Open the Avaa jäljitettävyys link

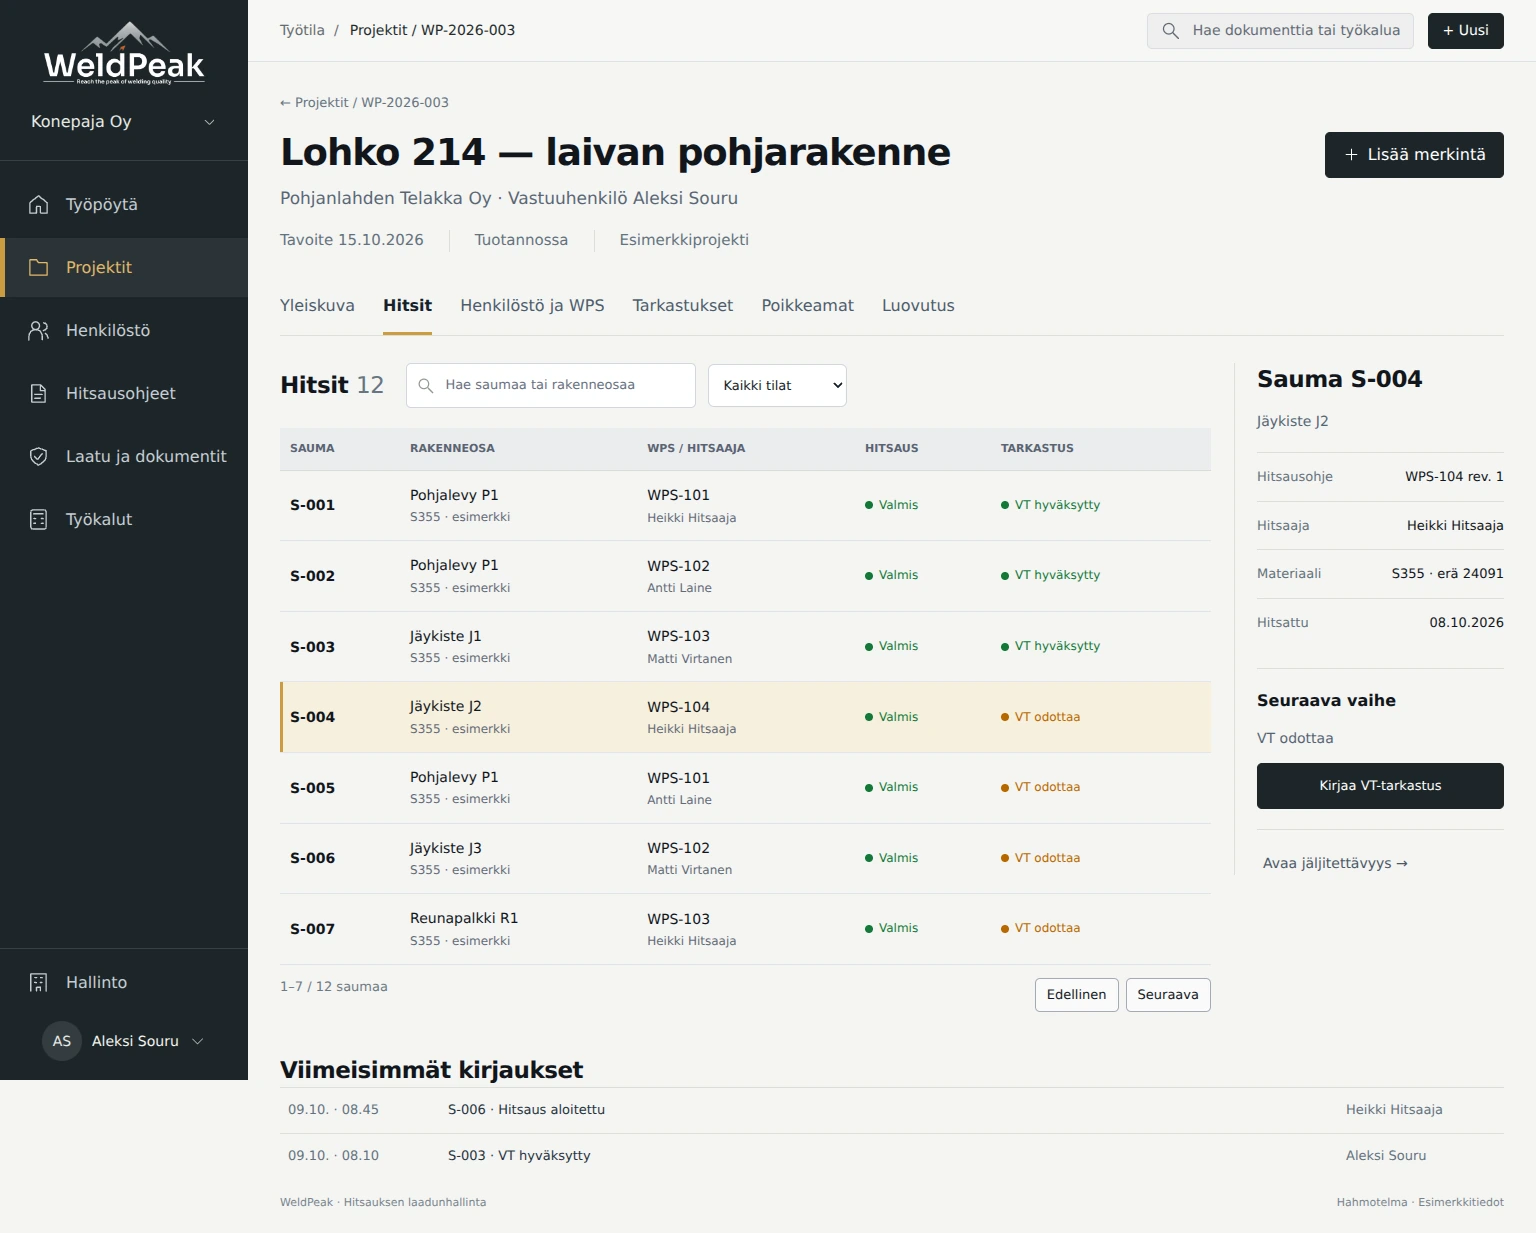(1335, 863)
